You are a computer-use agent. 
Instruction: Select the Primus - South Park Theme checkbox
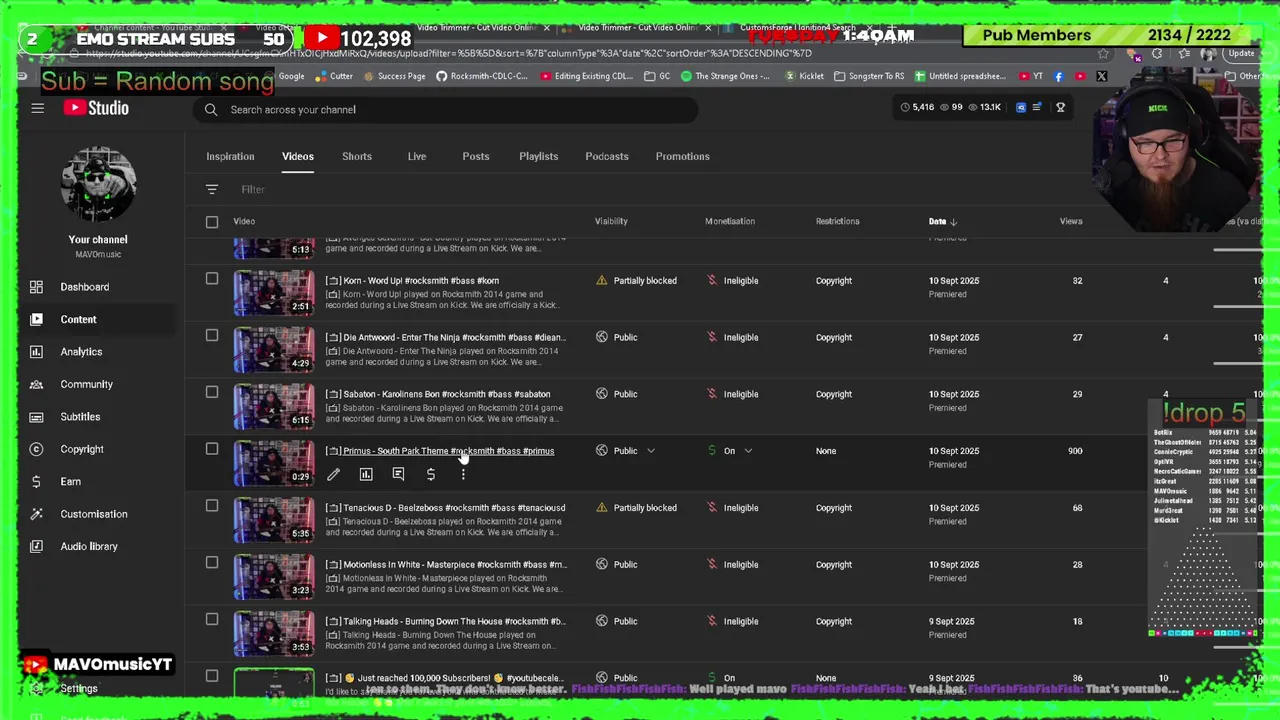coord(212,449)
